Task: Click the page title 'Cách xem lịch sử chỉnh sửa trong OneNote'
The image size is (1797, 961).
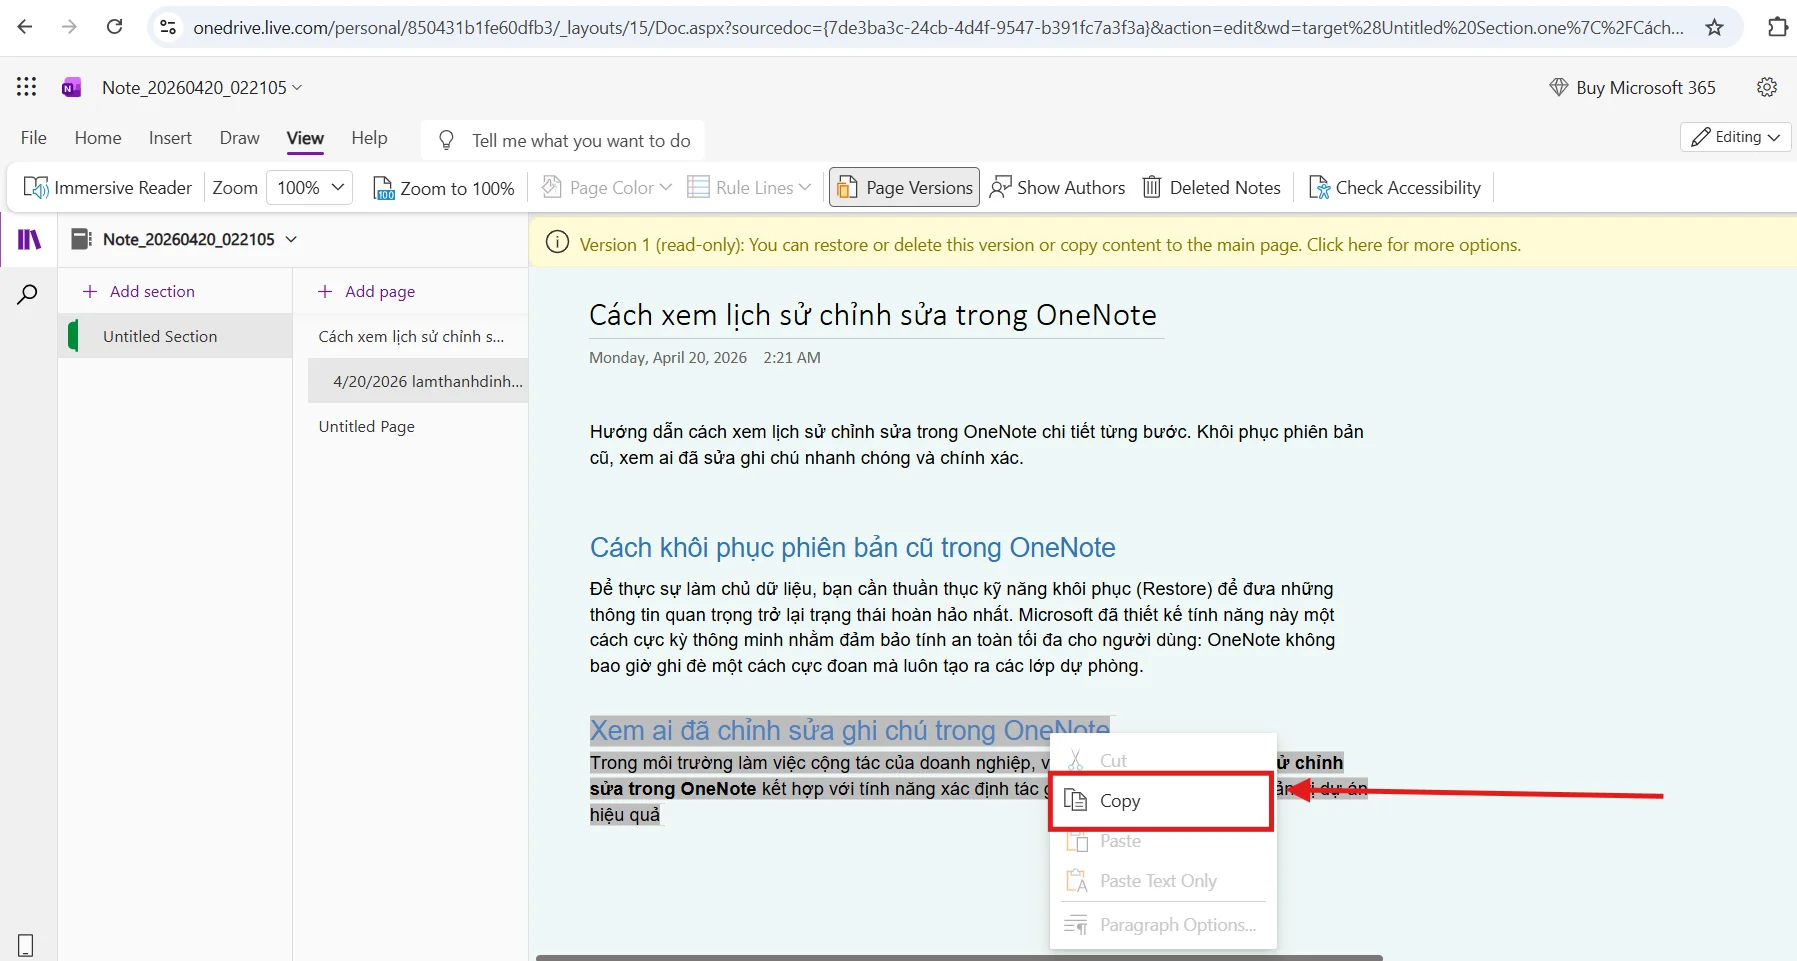Action: point(873,315)
